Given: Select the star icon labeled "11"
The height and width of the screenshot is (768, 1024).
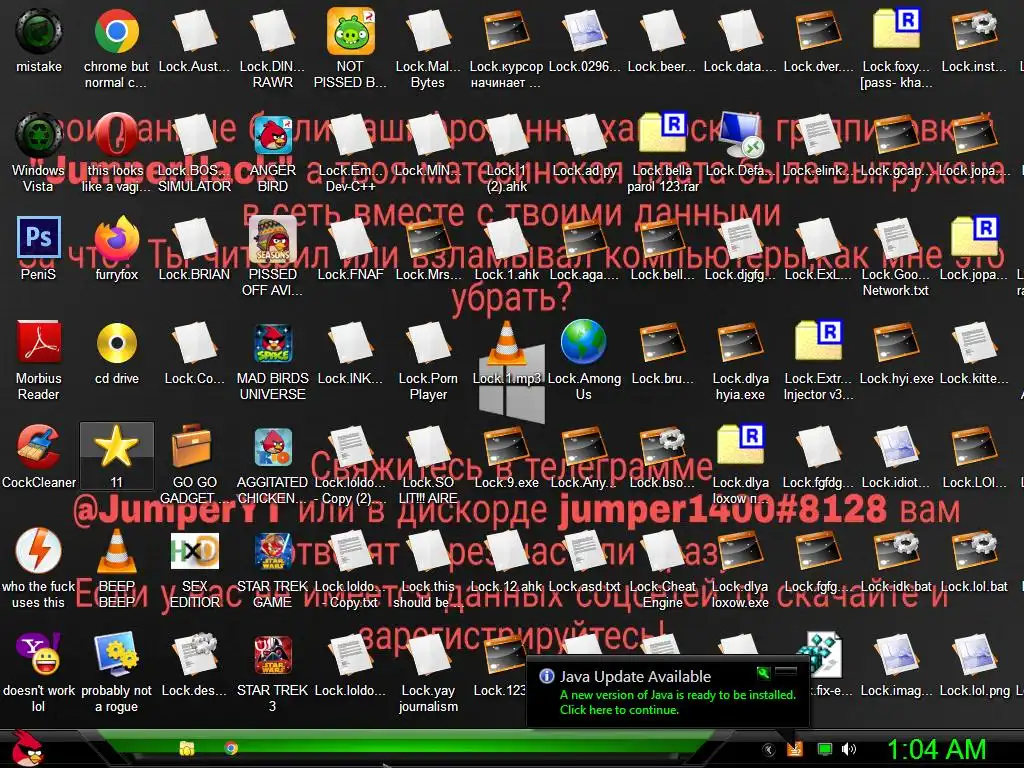Looking at the screenshot, I should [x=116, y=456].
